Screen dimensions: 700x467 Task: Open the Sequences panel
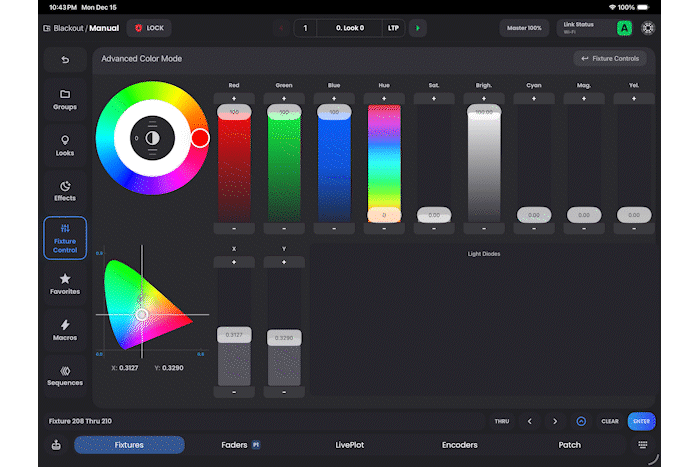(x=65, y=376)
